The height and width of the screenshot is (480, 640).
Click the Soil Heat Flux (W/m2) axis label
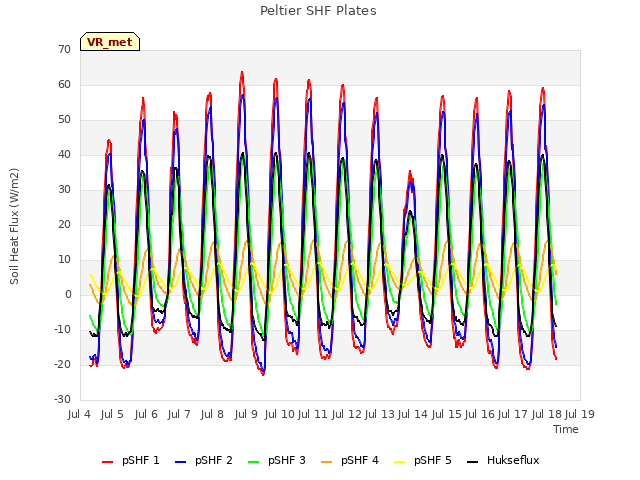point(14,226)
